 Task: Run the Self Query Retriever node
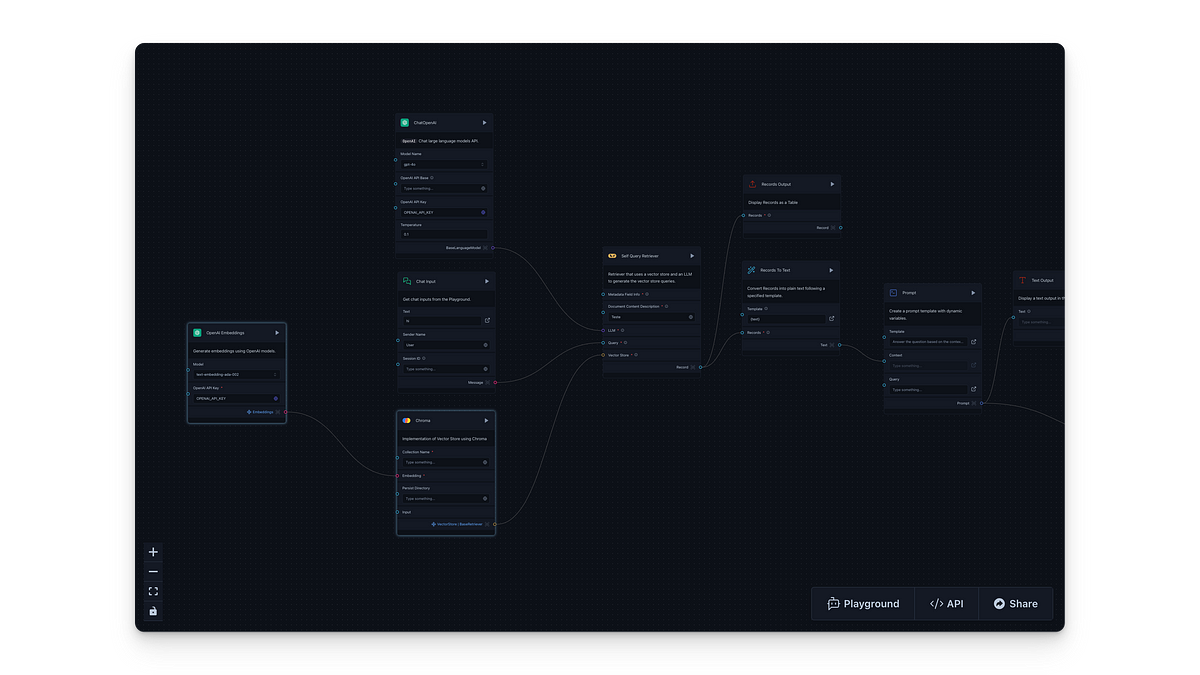(x=691, y=255)
